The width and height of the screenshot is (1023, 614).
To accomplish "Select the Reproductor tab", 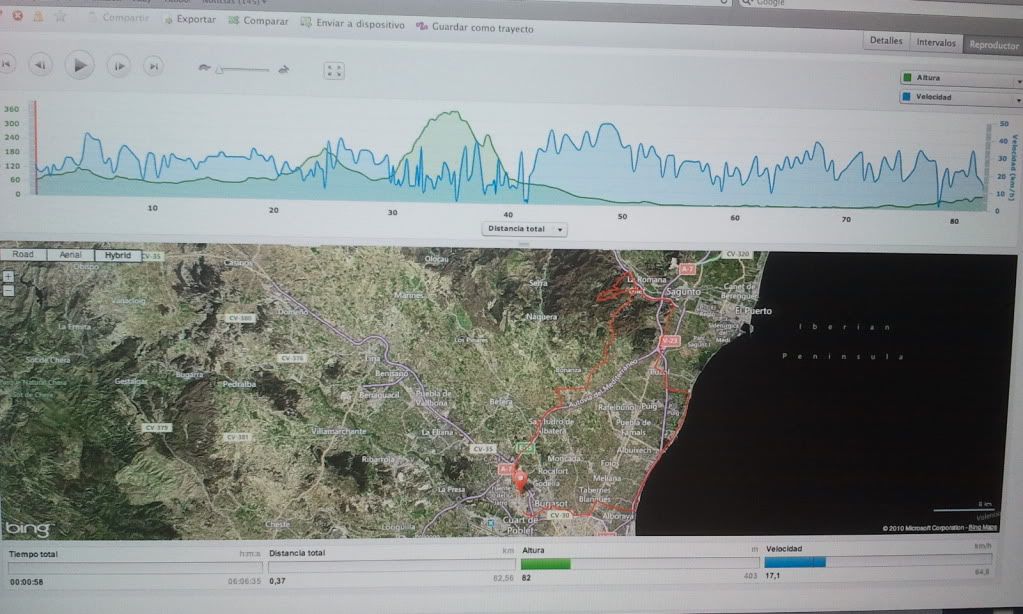I will 993,45.
